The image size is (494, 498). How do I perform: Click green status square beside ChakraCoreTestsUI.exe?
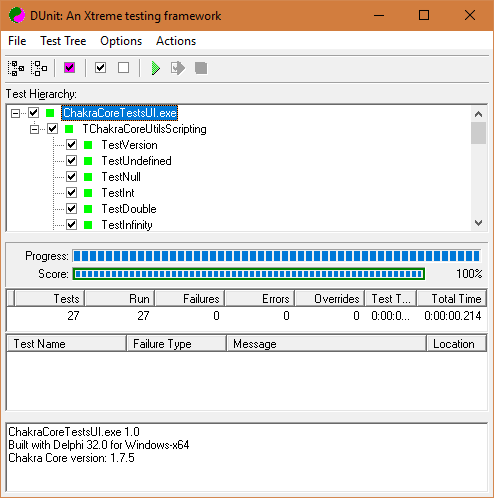click(50, 113)
